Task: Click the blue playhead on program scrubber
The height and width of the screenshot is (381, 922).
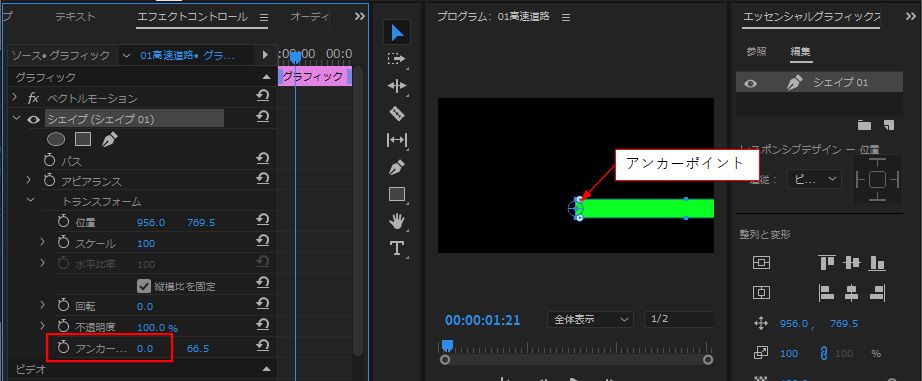Action: 447,345
